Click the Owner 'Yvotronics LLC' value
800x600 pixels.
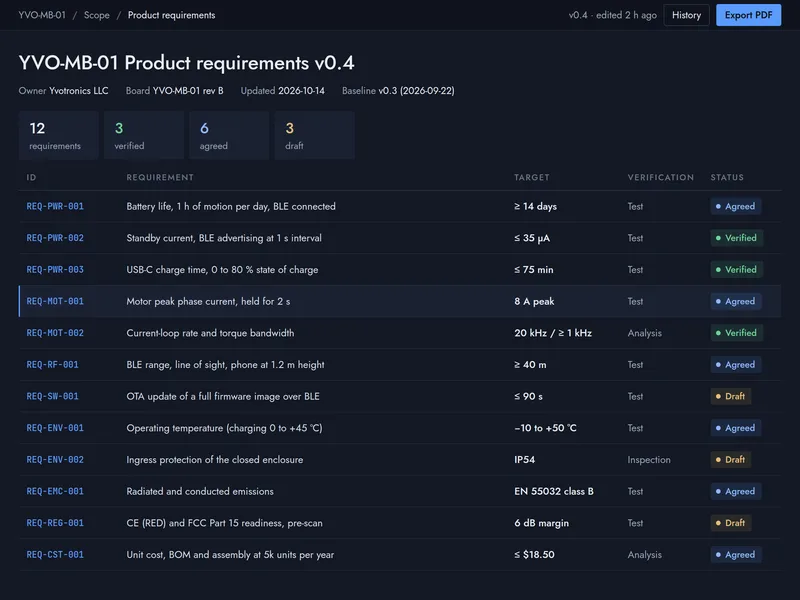(x=79, y=91)
